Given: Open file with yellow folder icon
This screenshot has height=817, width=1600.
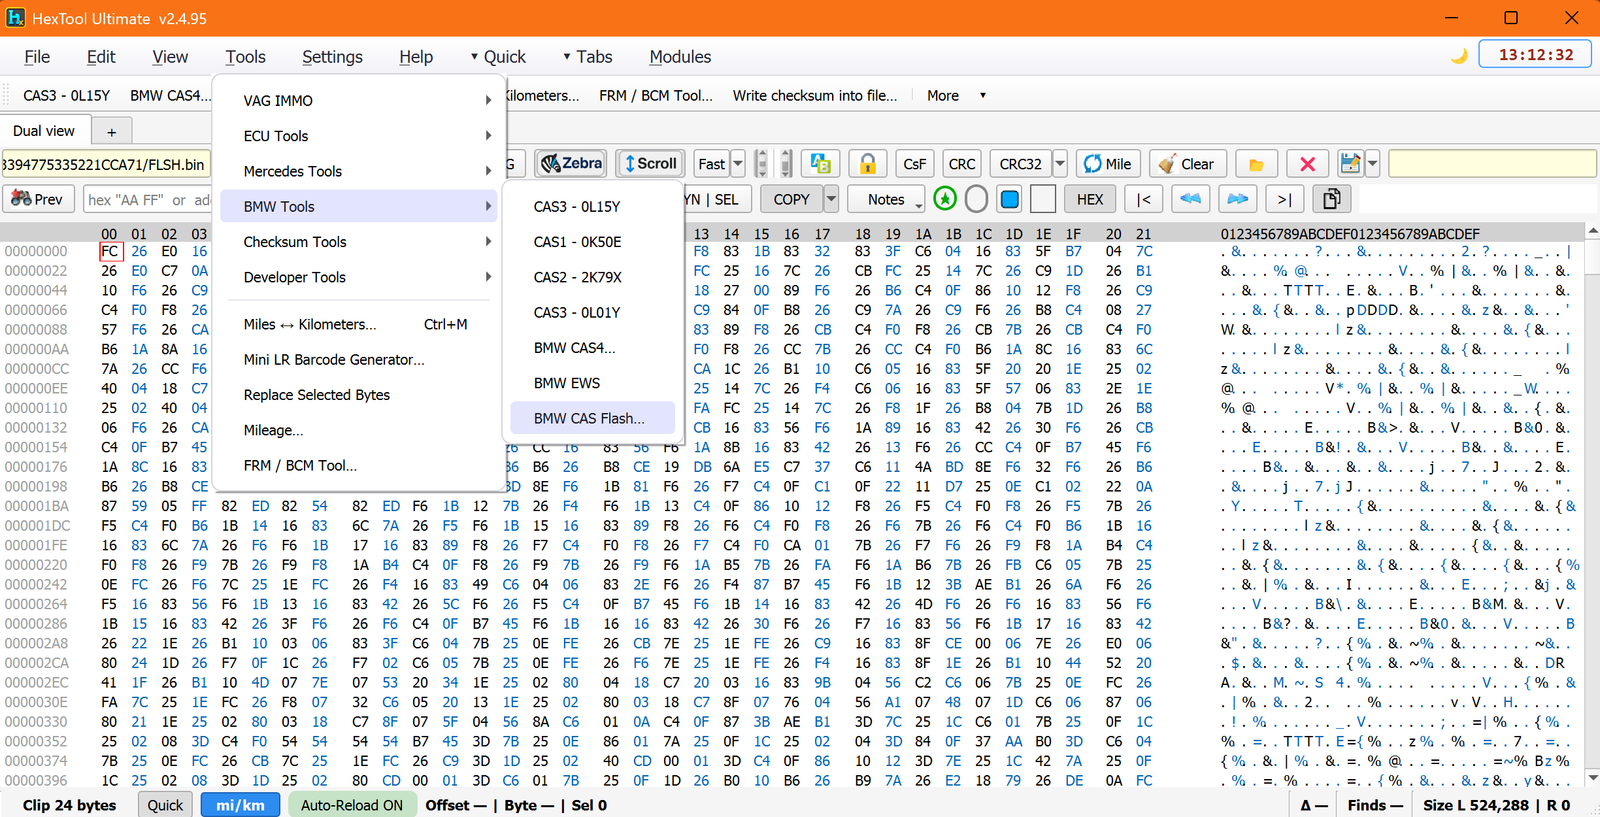Looking at the screenshot, I should pyautogui.click(x=1256, y=164).
